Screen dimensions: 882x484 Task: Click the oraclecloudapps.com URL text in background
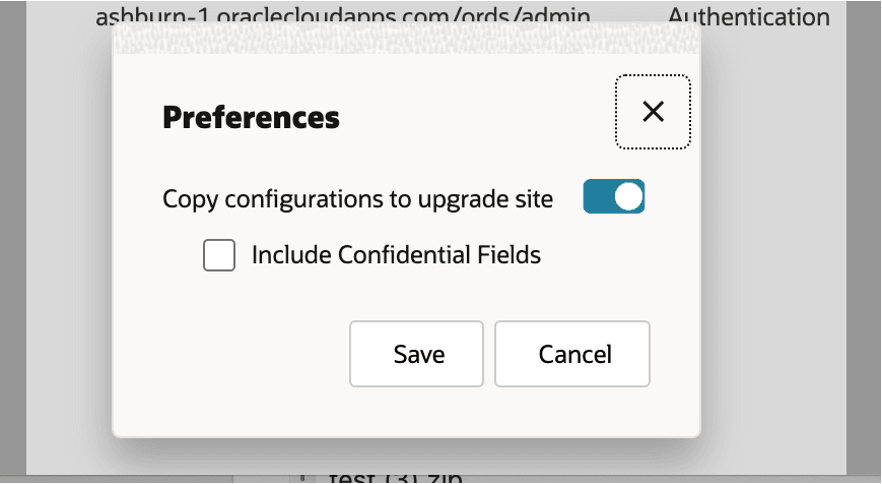(343, 16)
